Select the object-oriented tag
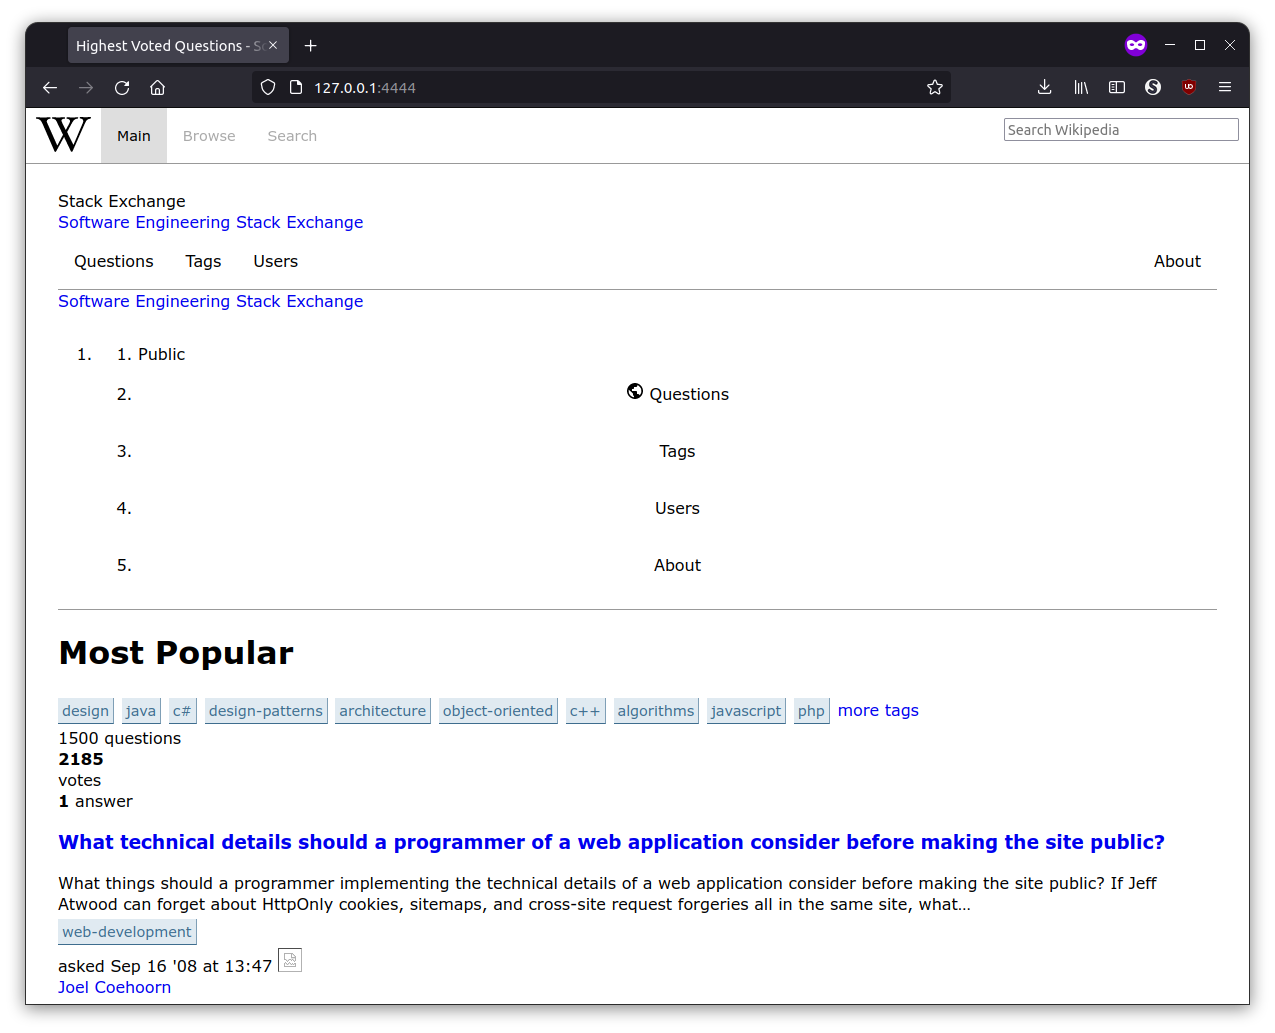 (x=498, y=711)
